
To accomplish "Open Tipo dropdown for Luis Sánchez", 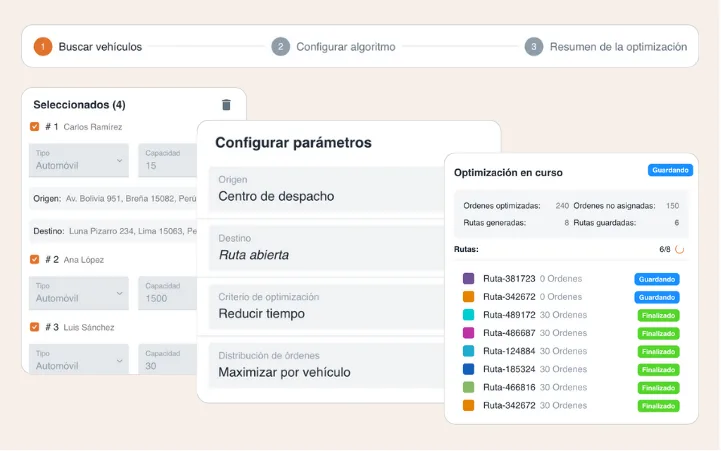I will pyautogui.click(x=79, y=359).
